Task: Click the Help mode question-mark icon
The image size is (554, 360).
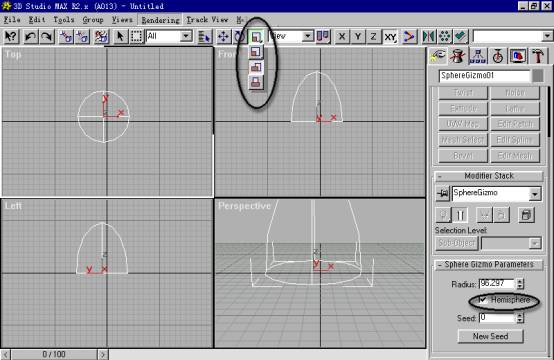Action: pos(11,36)
